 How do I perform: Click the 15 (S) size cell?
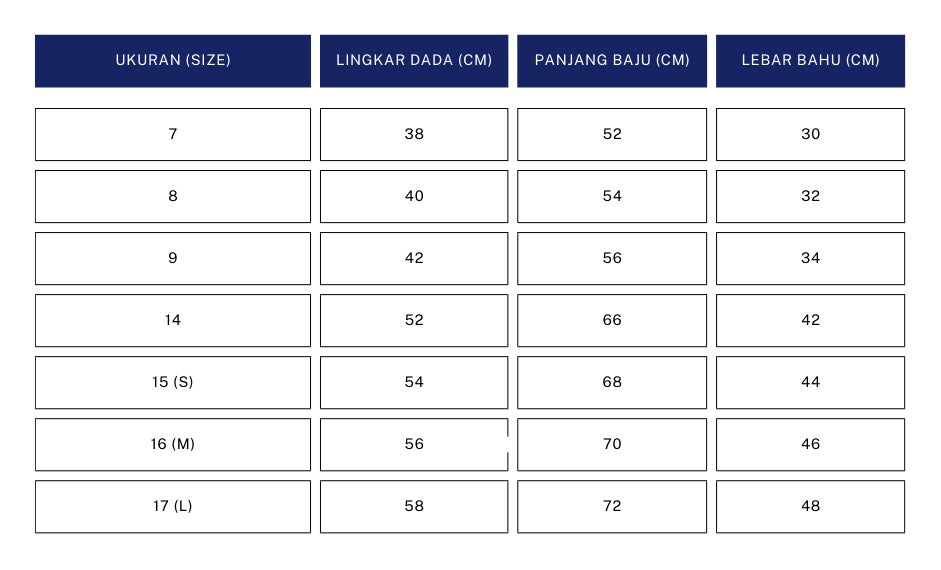point(173,382)
